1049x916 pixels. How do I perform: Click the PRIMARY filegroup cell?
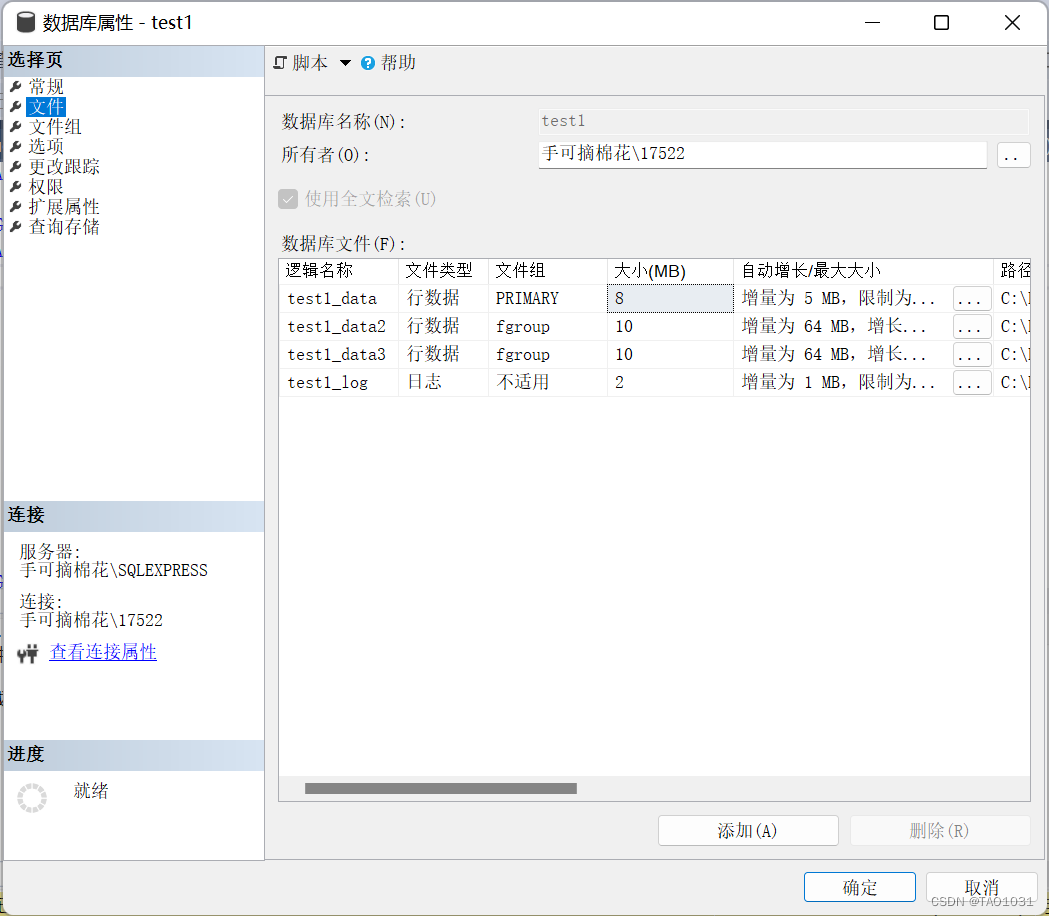pos(548,298)
